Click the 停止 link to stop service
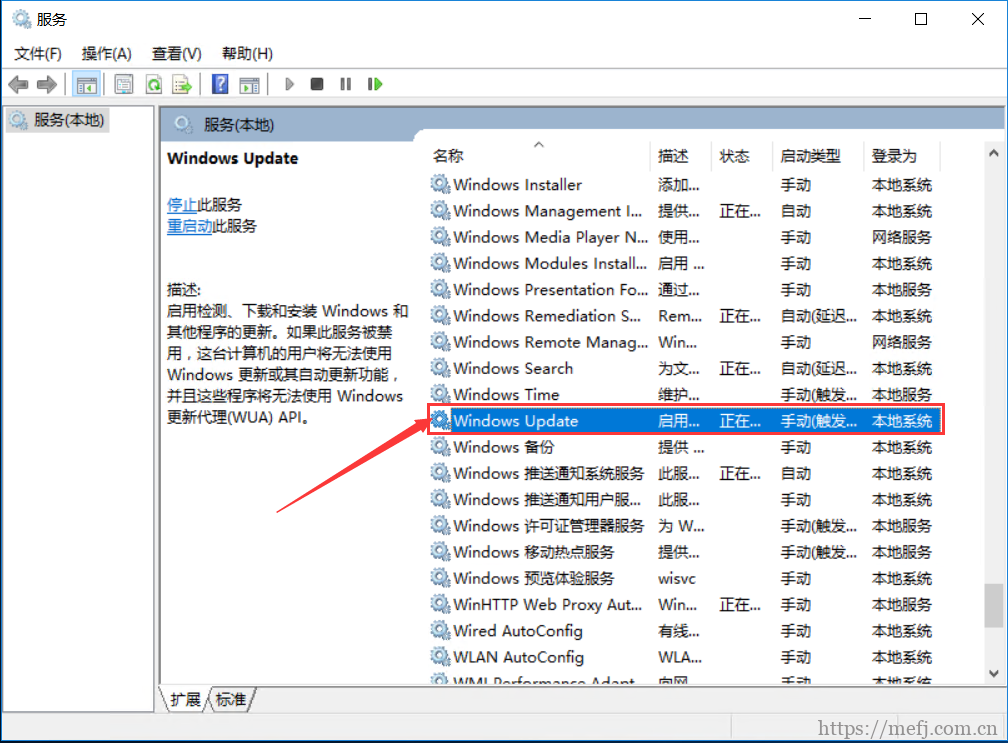This screenshot has width=1008, height=743. coord(181,205)
